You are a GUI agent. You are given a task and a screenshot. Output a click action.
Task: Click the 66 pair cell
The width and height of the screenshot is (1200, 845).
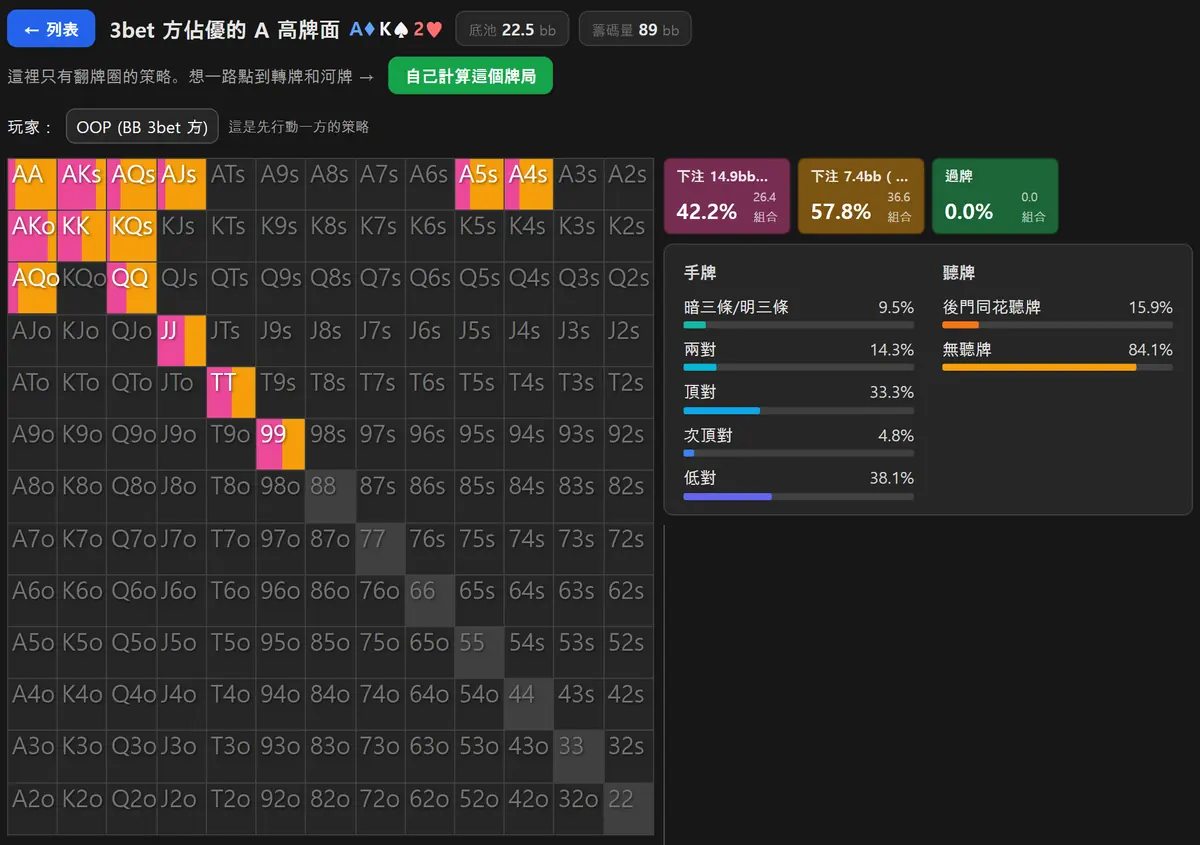tap(430, 600)
